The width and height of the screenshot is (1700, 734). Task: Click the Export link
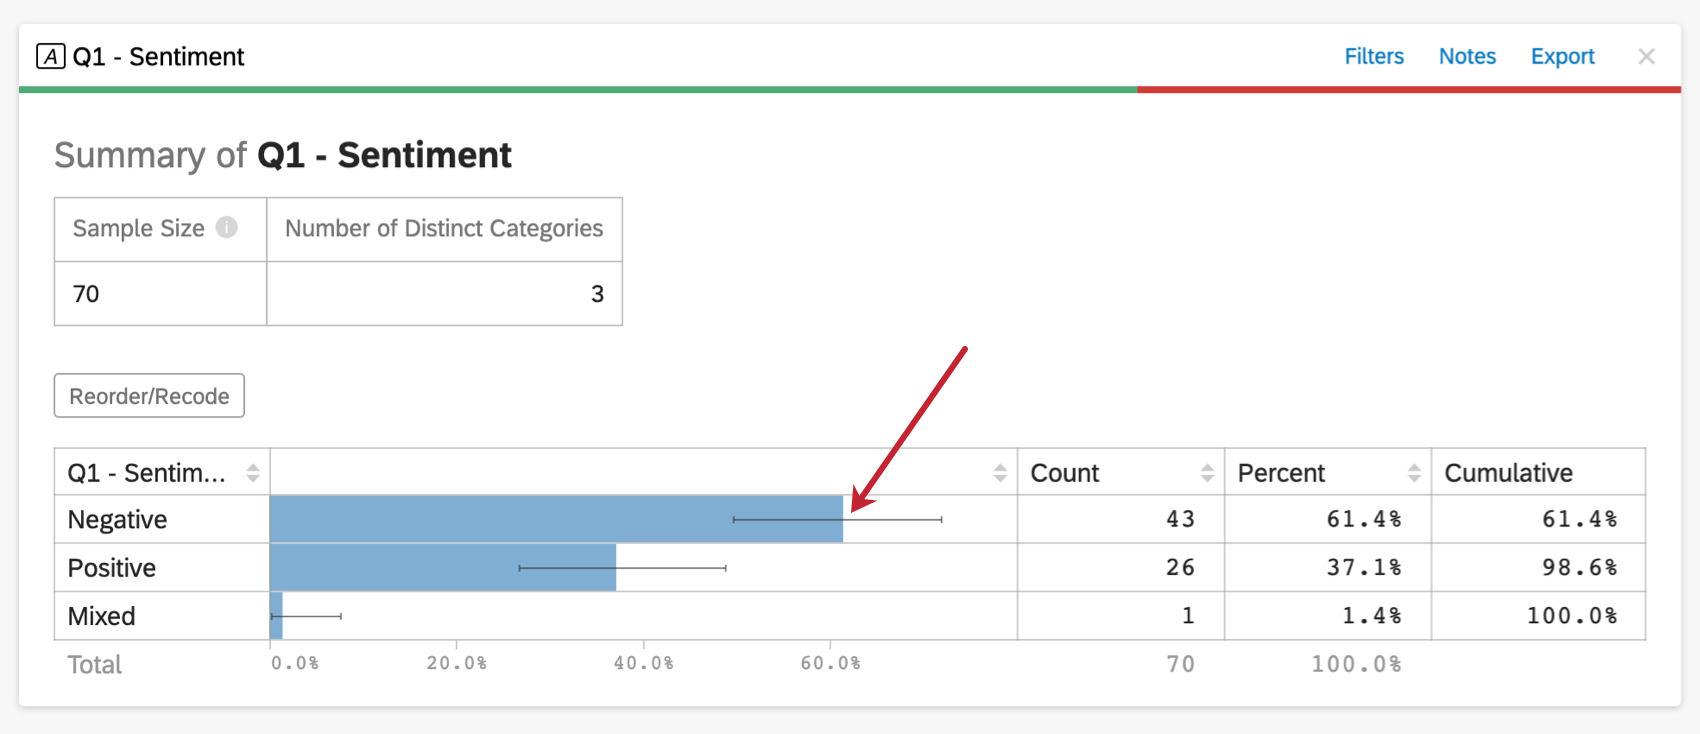pyautogui.click(x=1562, y=57)
